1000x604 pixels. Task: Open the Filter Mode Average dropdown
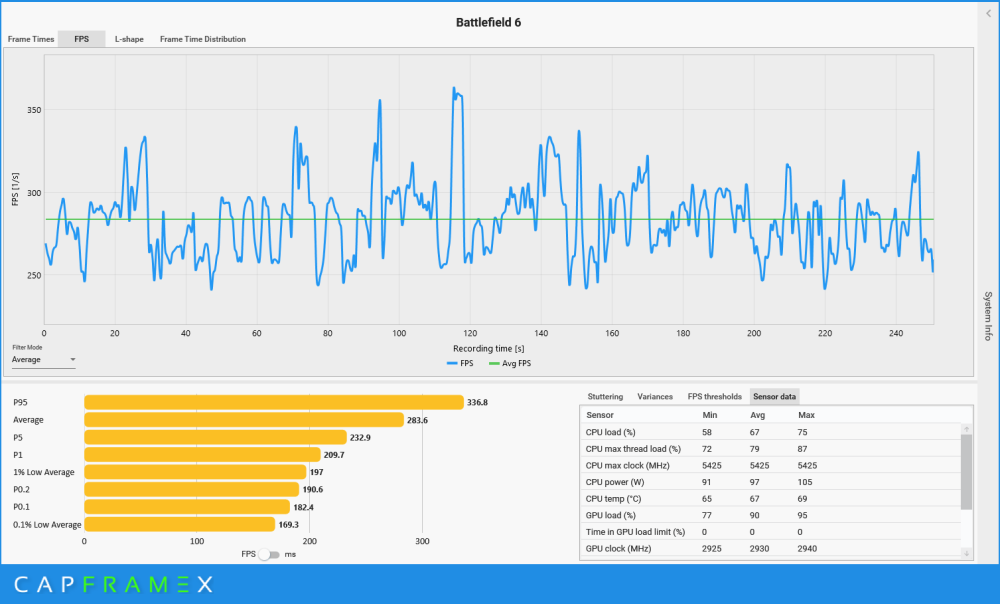[x=43, y=360]
